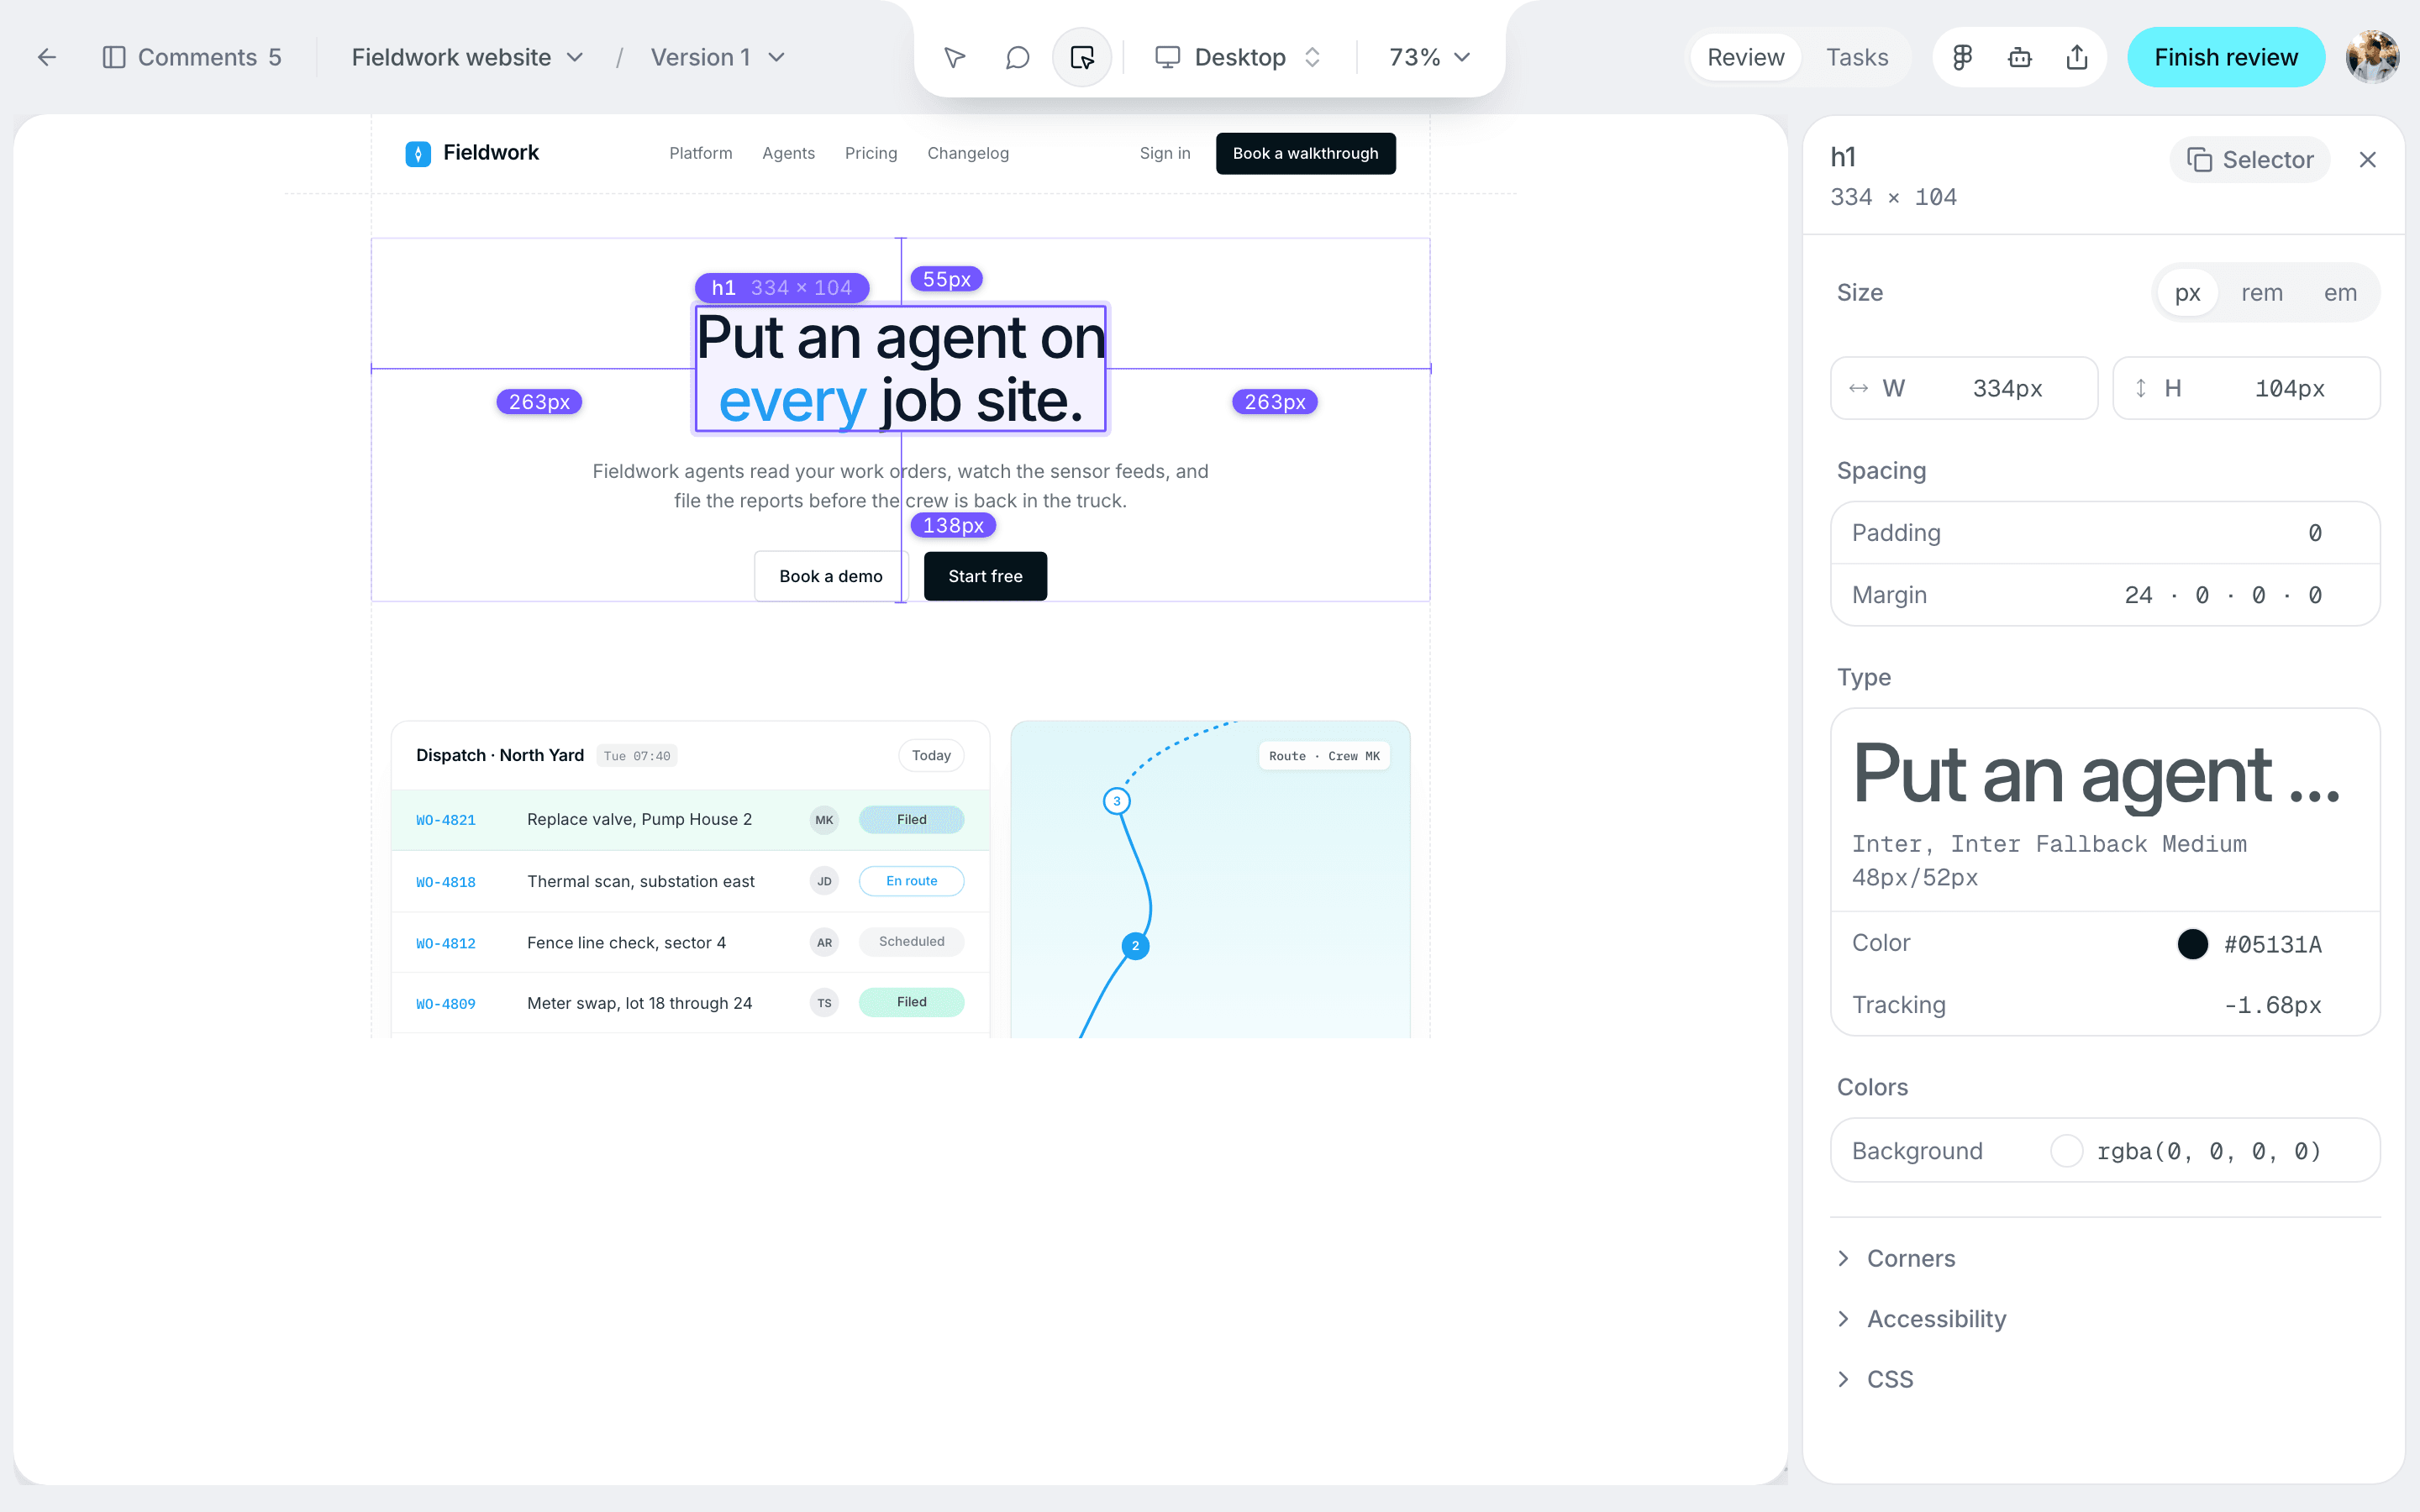Click the Platform nav link
Image resolution: width=2420 pixels, height=1512 pixels.
(x=701, y=153)
